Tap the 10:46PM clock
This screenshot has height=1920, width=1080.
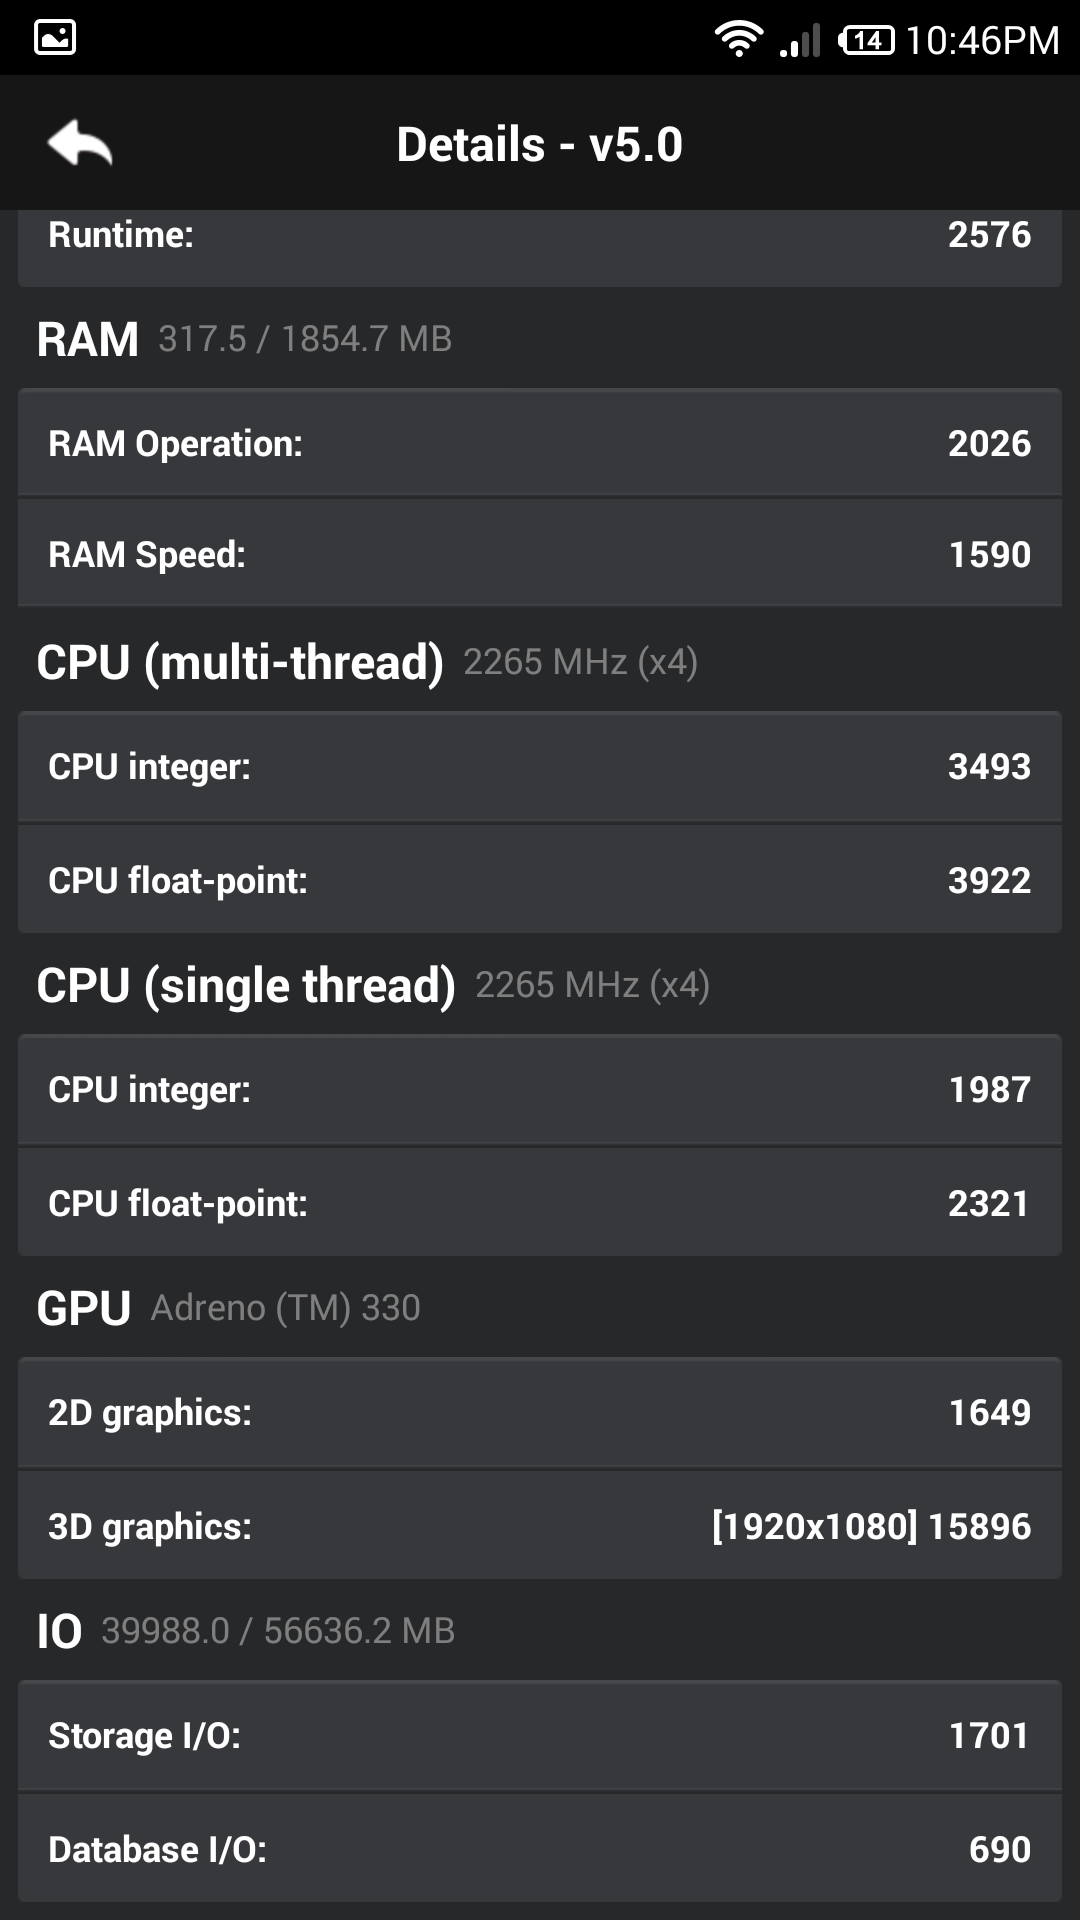pos(982,40)
